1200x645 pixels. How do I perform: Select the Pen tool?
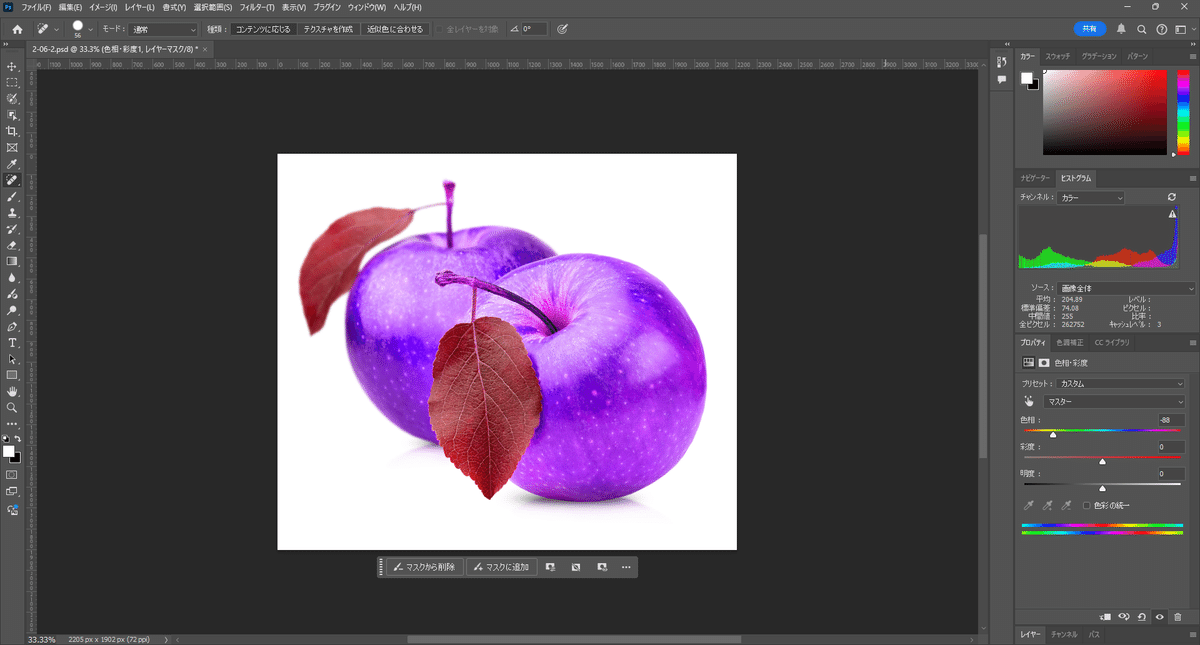pos(12,326)
